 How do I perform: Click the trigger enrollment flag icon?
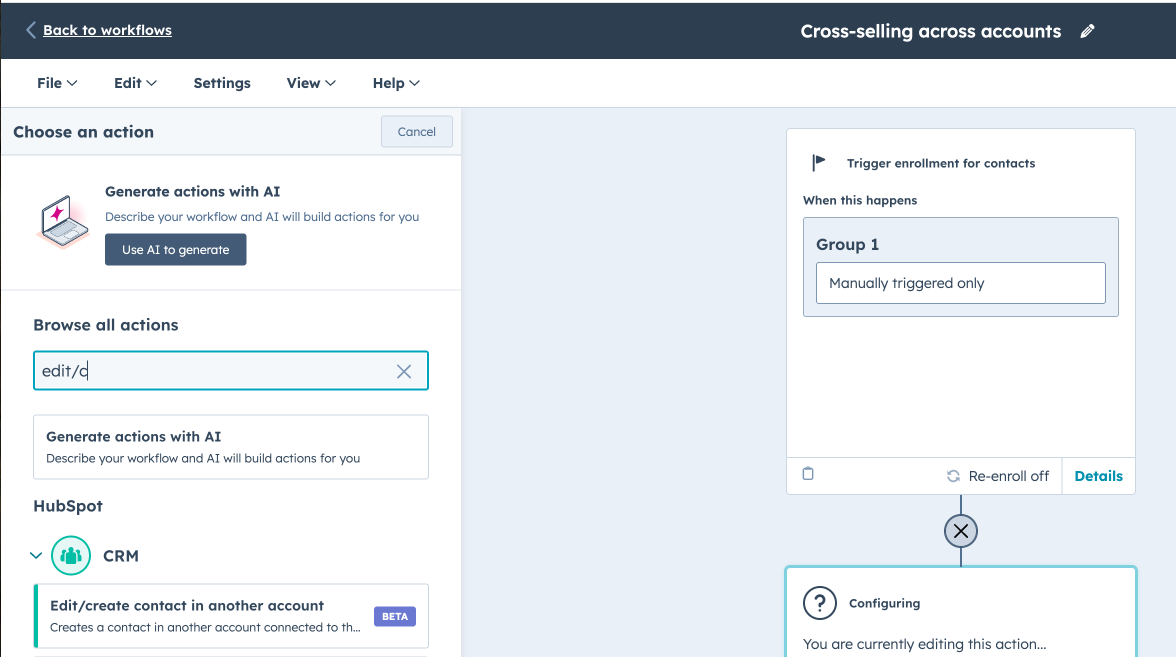820,162
